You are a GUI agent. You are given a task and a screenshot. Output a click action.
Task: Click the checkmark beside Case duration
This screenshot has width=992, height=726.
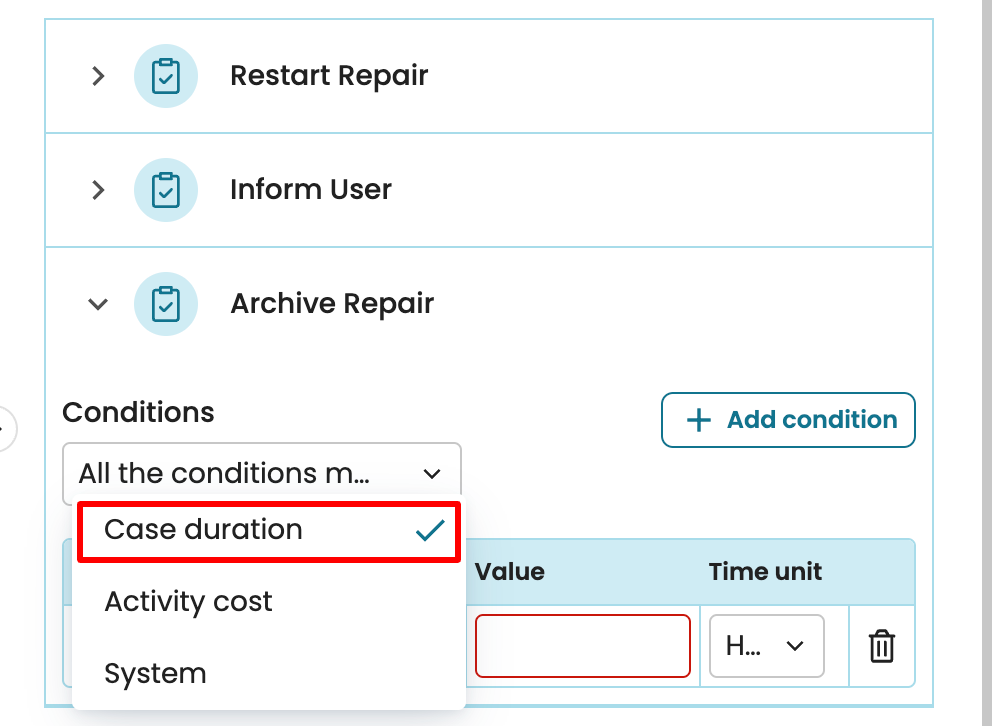point(430,531)
